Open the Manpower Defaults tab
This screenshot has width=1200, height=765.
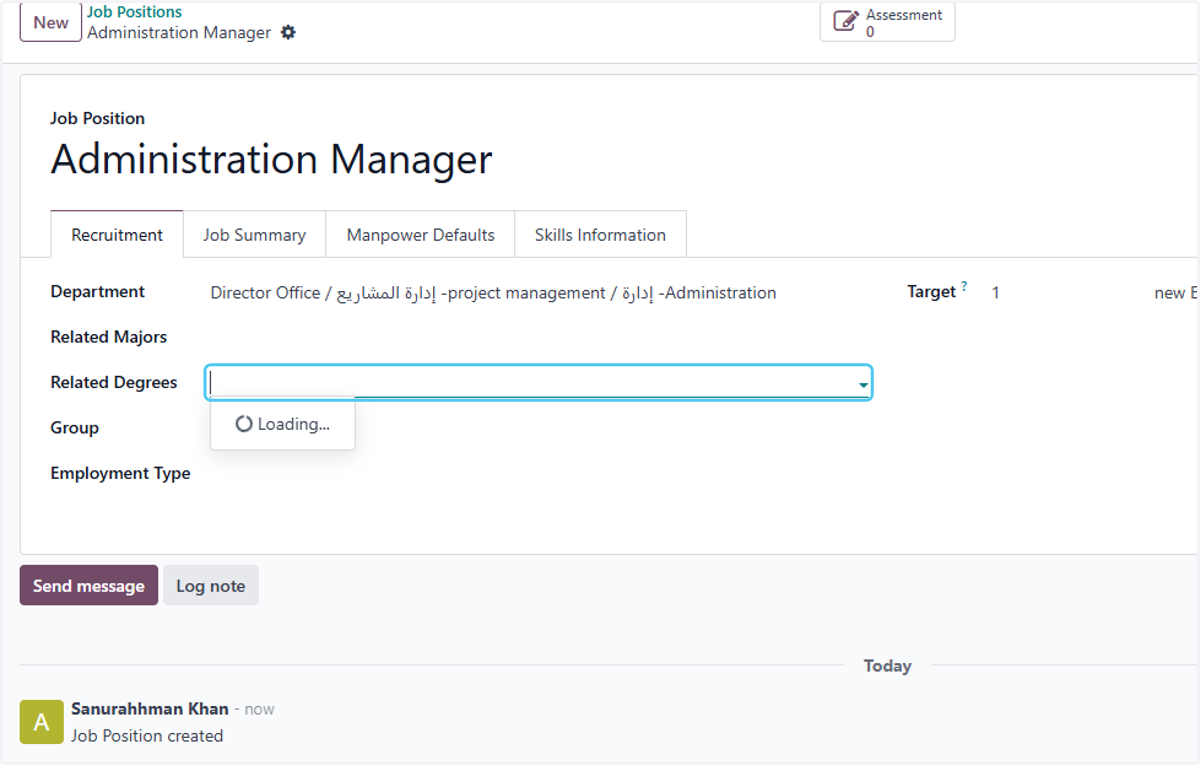(420, 235)
